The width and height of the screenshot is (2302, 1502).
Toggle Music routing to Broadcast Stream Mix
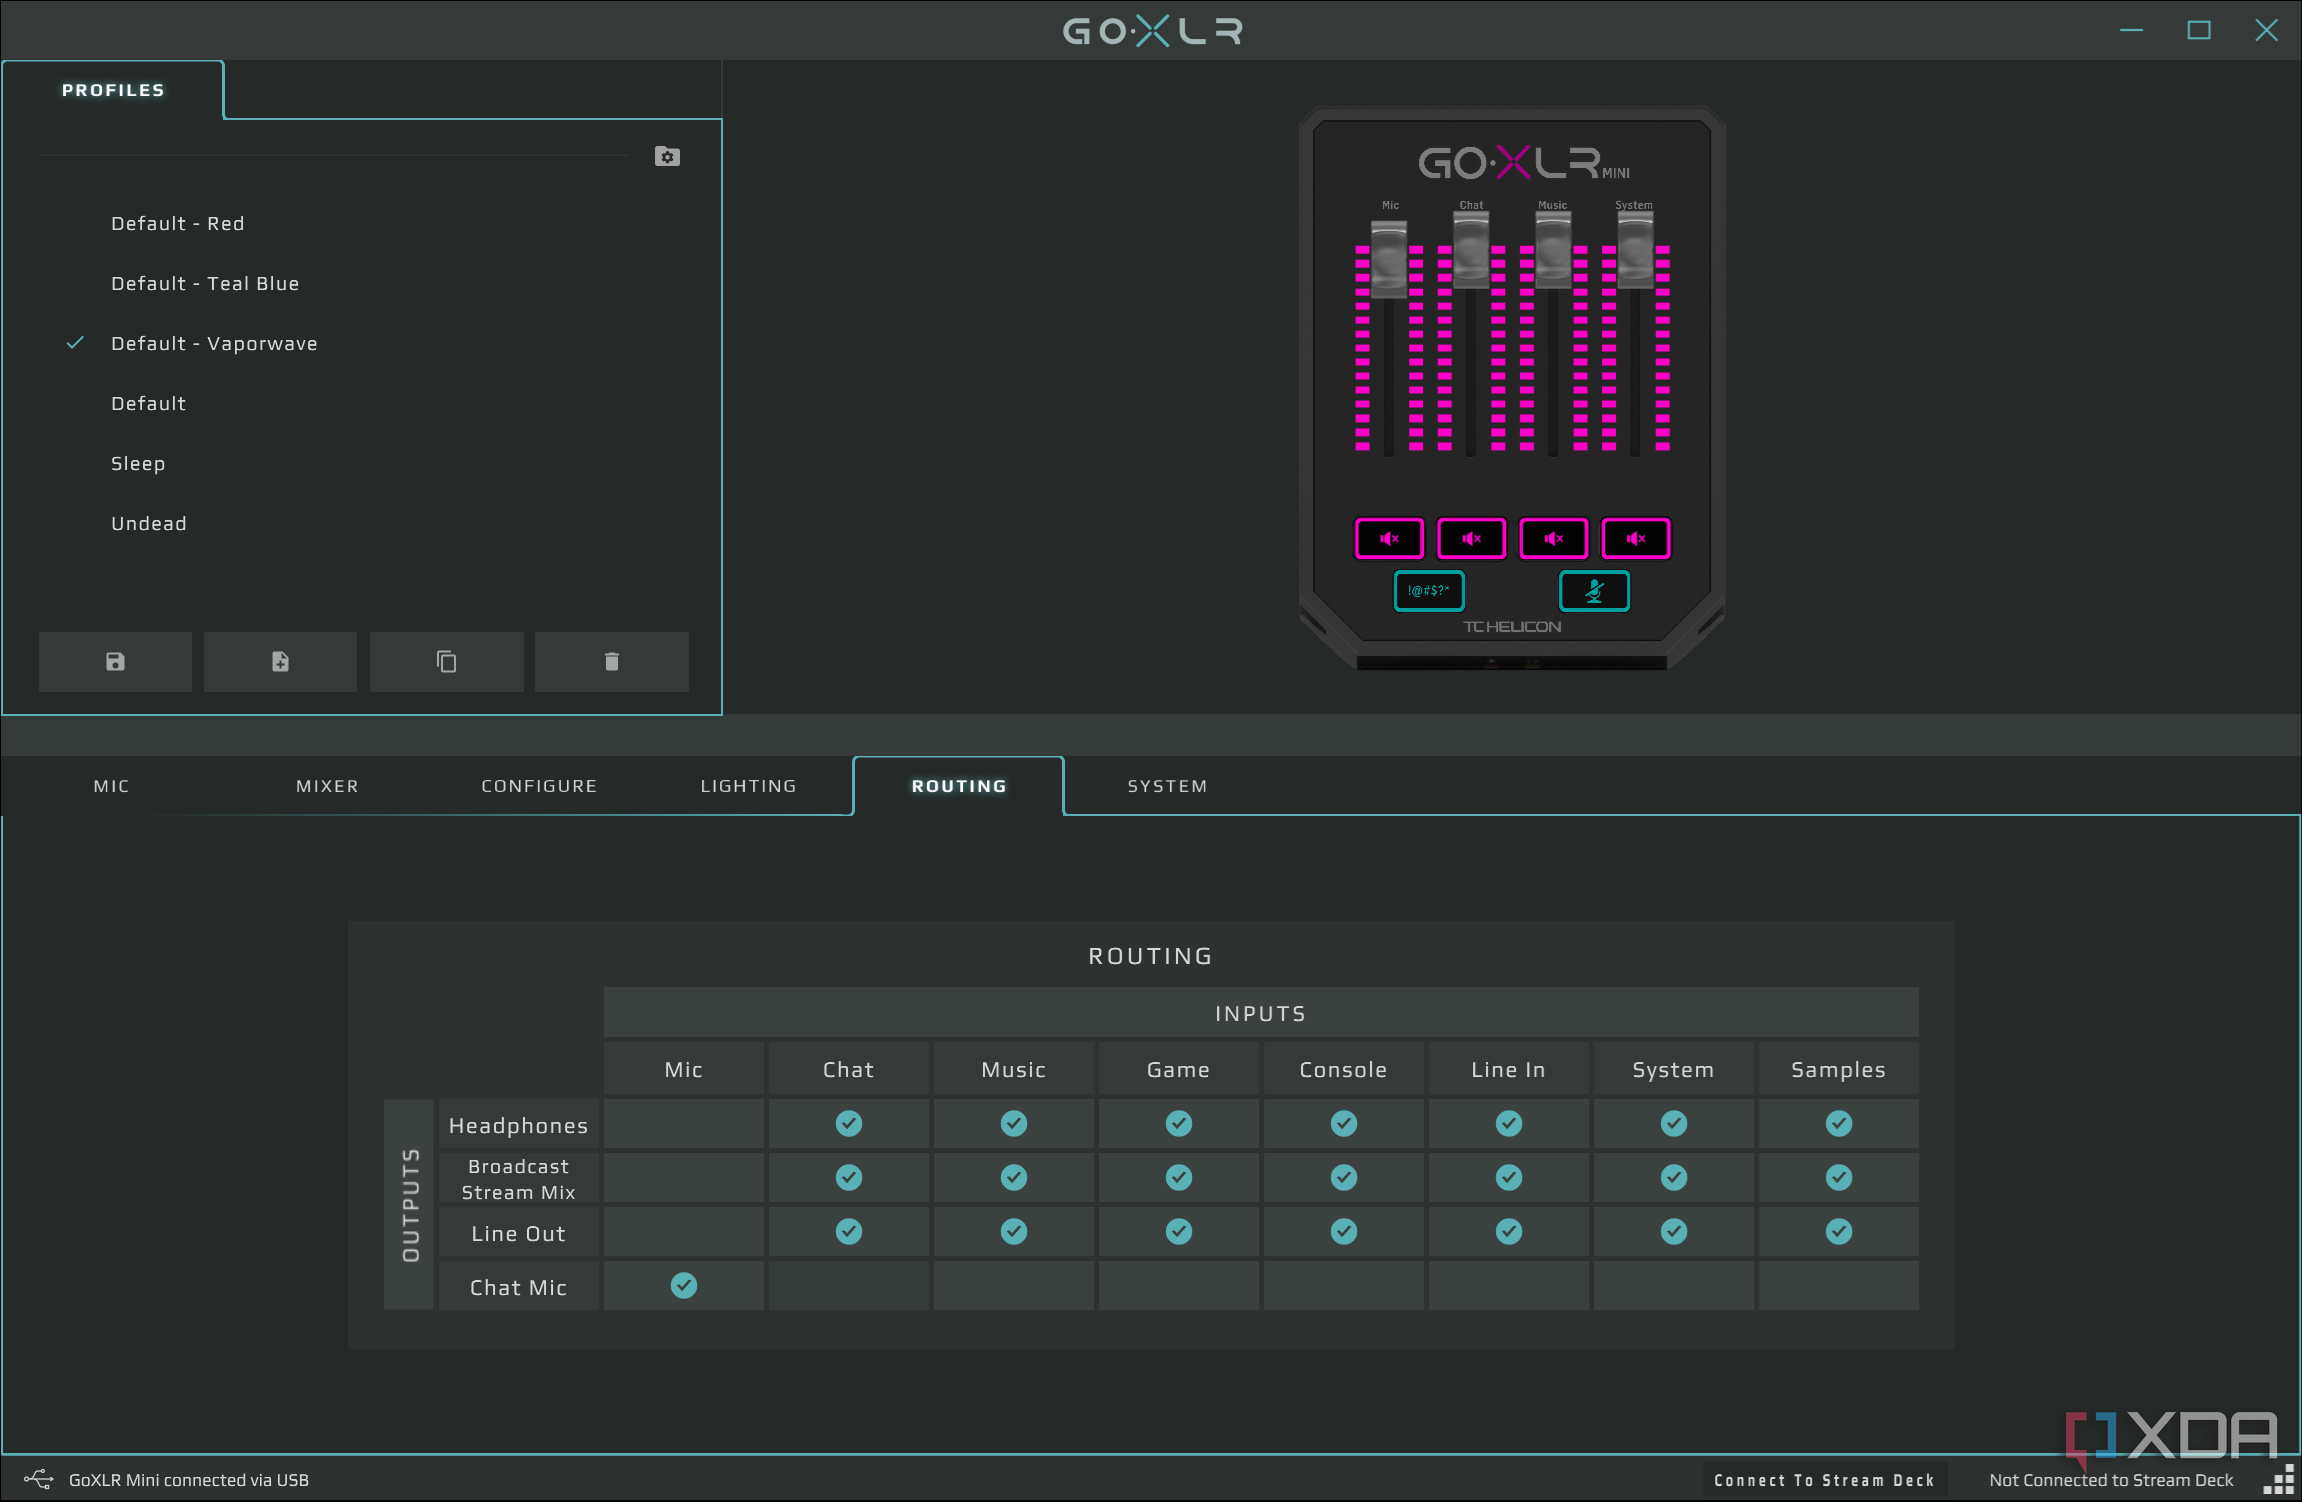tap(1014, 1178)
